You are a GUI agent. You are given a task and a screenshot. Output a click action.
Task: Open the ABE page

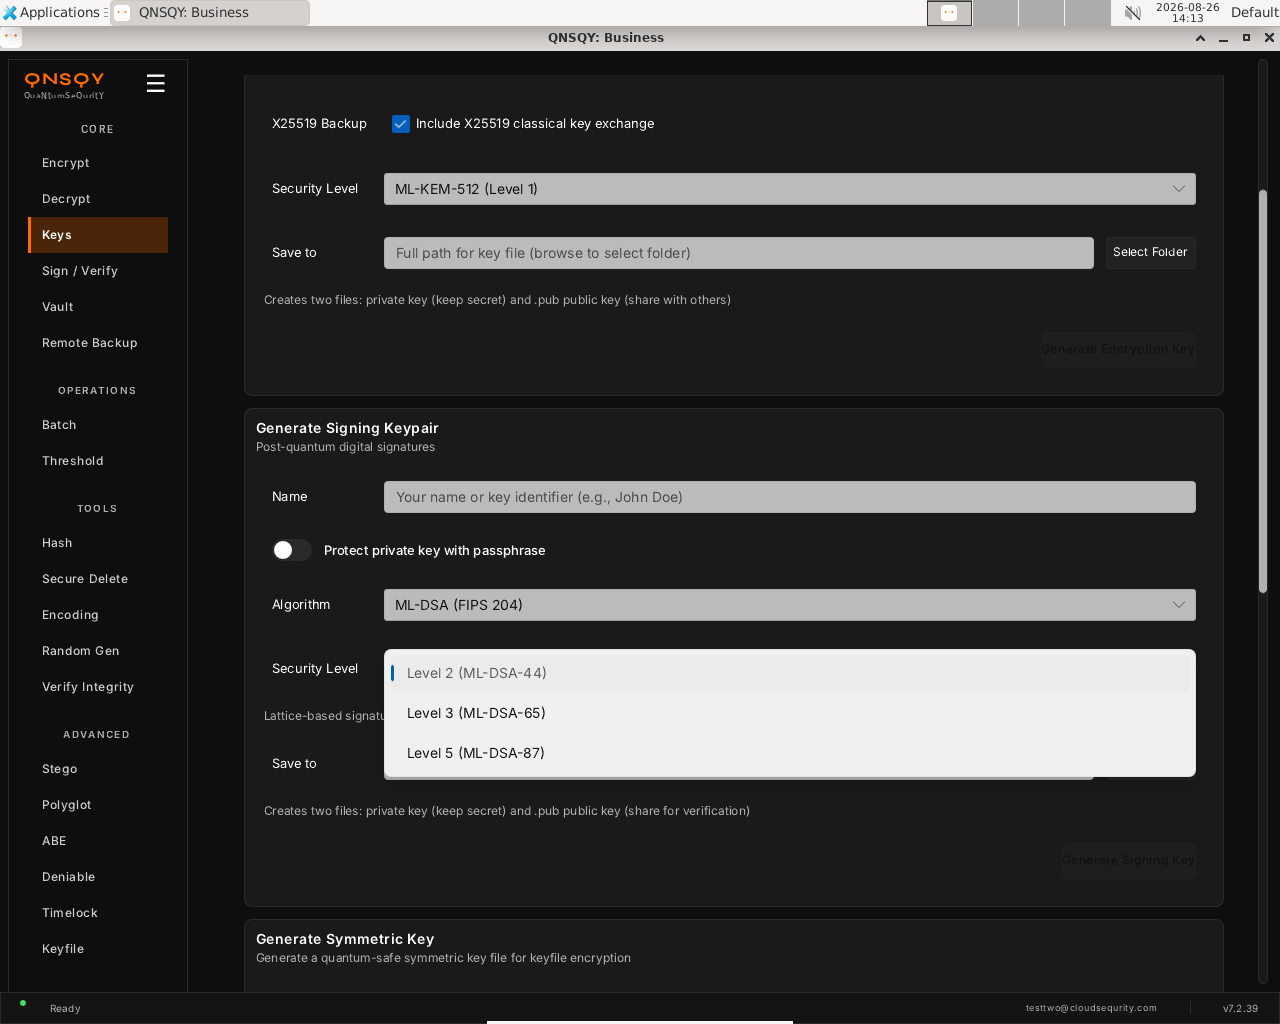pos(98,841)
